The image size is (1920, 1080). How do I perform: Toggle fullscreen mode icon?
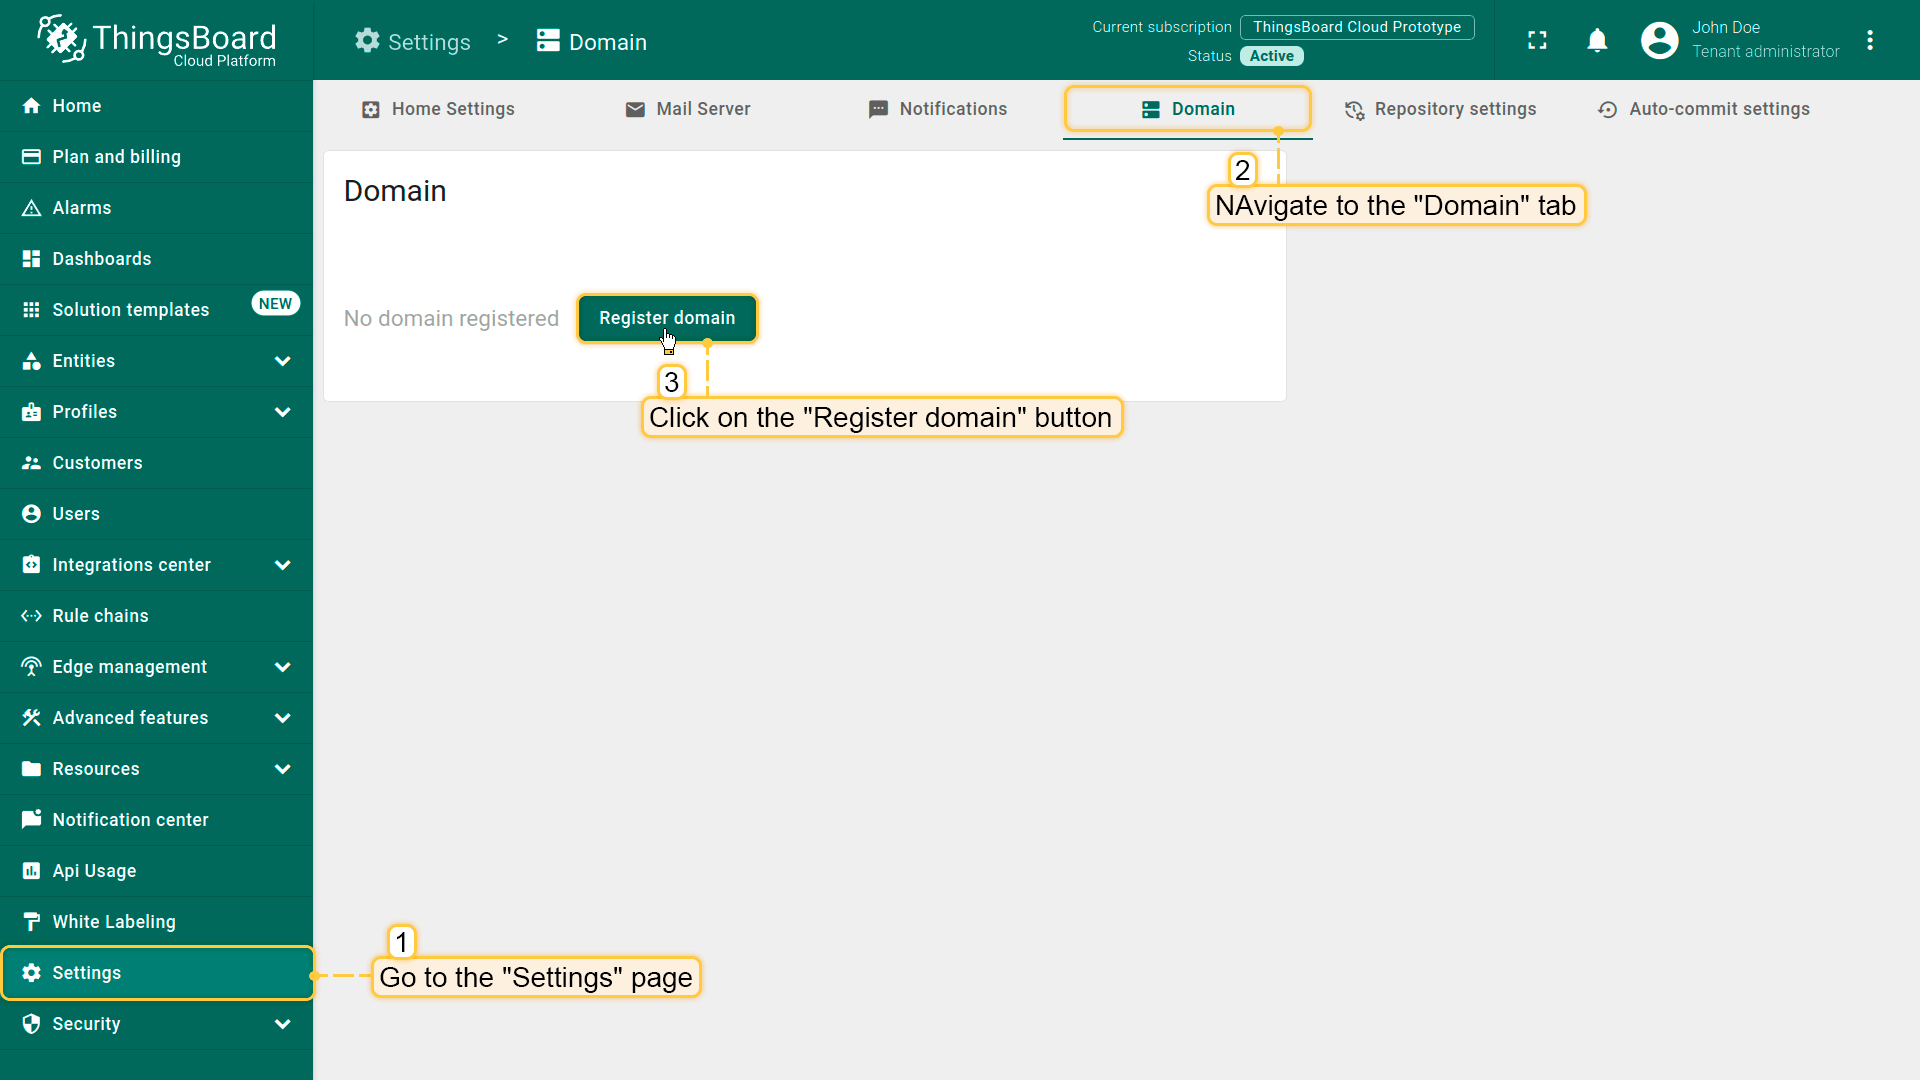click(x=1537, y=40)
